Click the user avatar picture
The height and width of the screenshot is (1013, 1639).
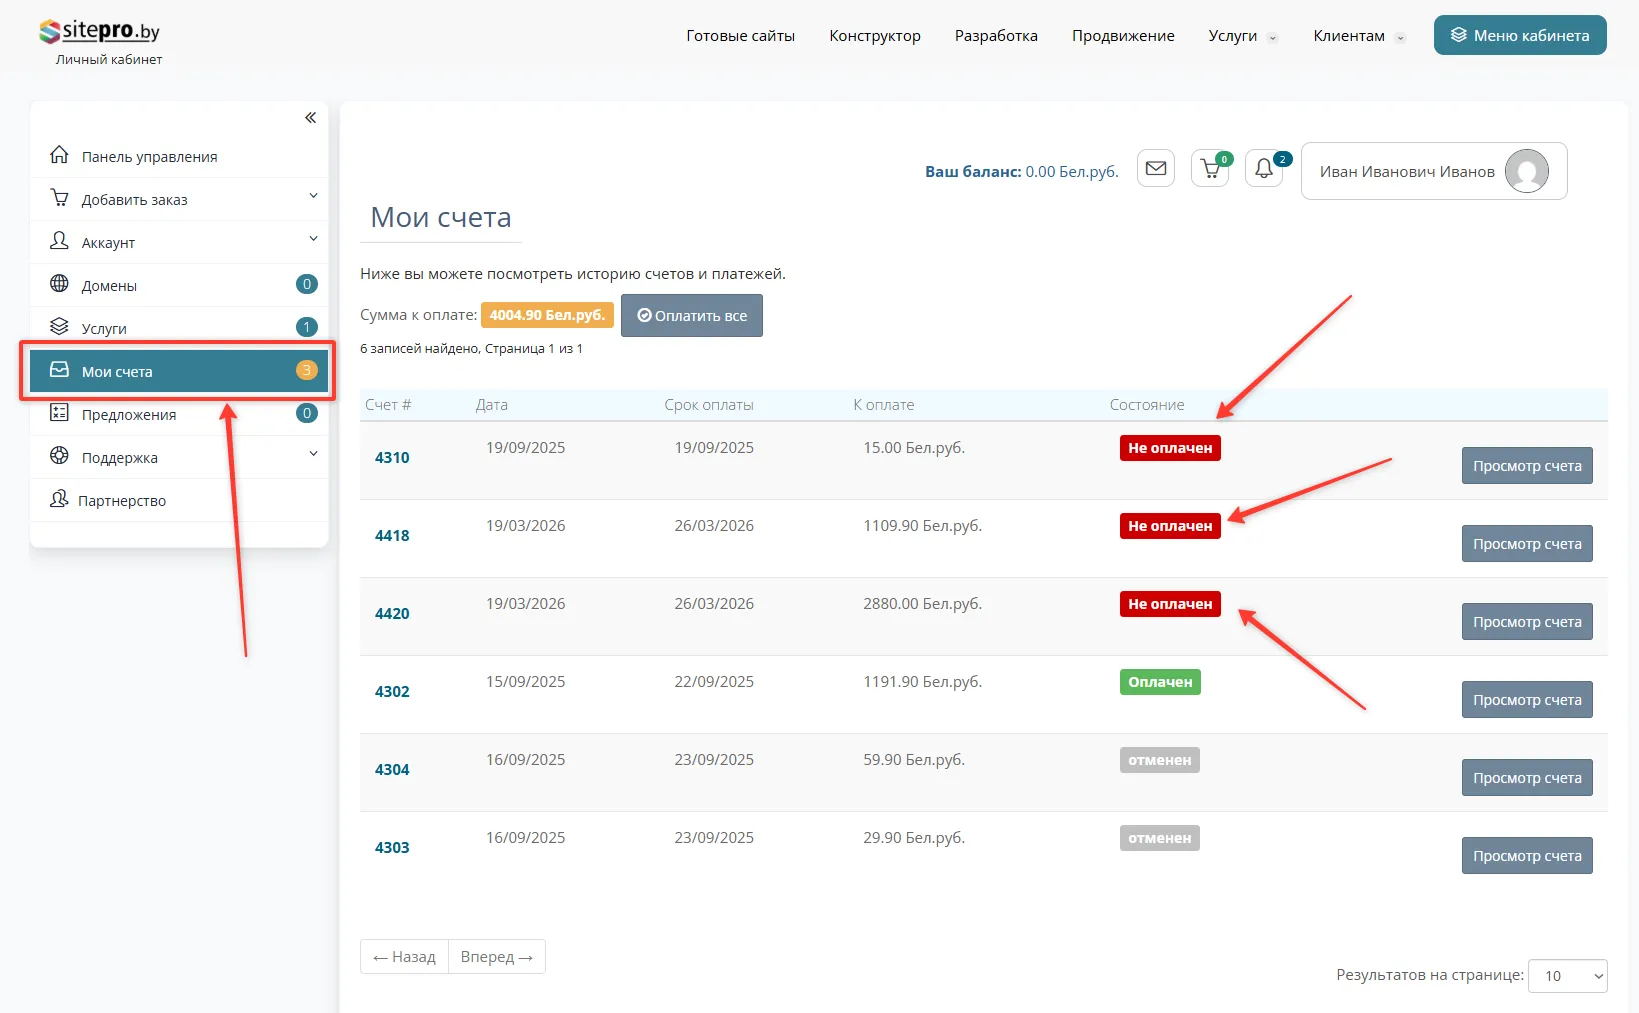[x=1526, y=171]
